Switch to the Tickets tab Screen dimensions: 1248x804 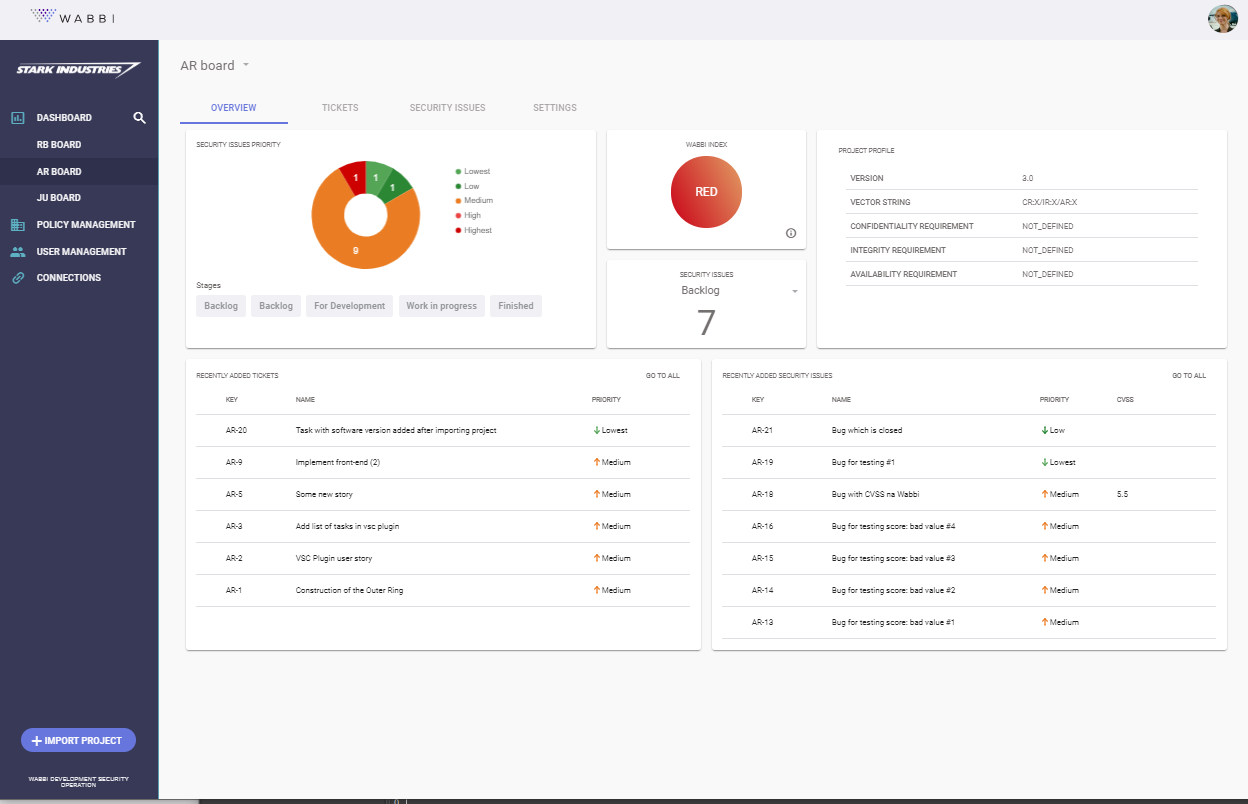pyautogui.click(x=340, y=107)
